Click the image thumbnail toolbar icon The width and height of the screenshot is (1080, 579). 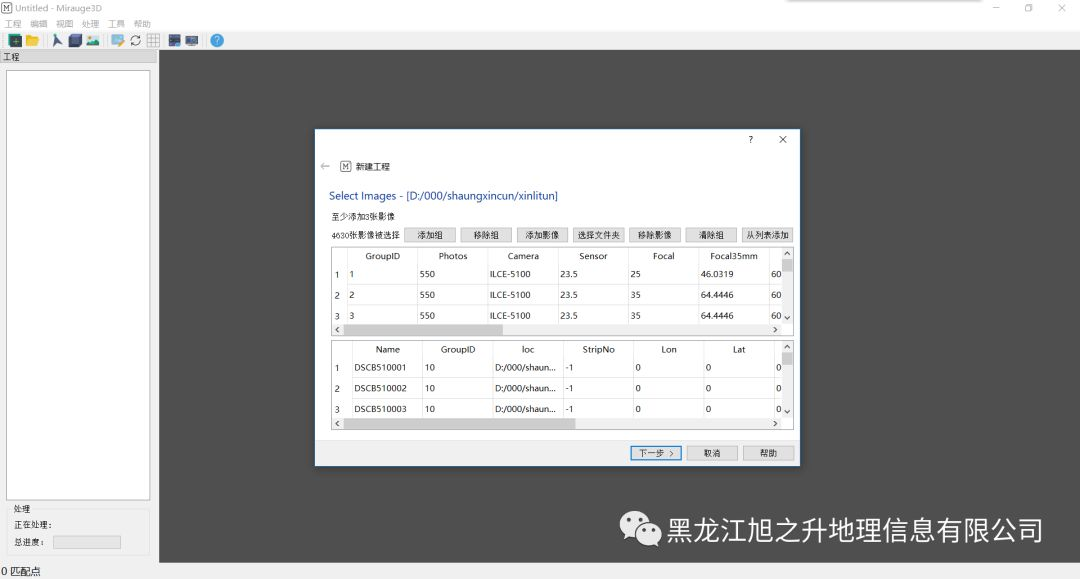tap(93, 40)
